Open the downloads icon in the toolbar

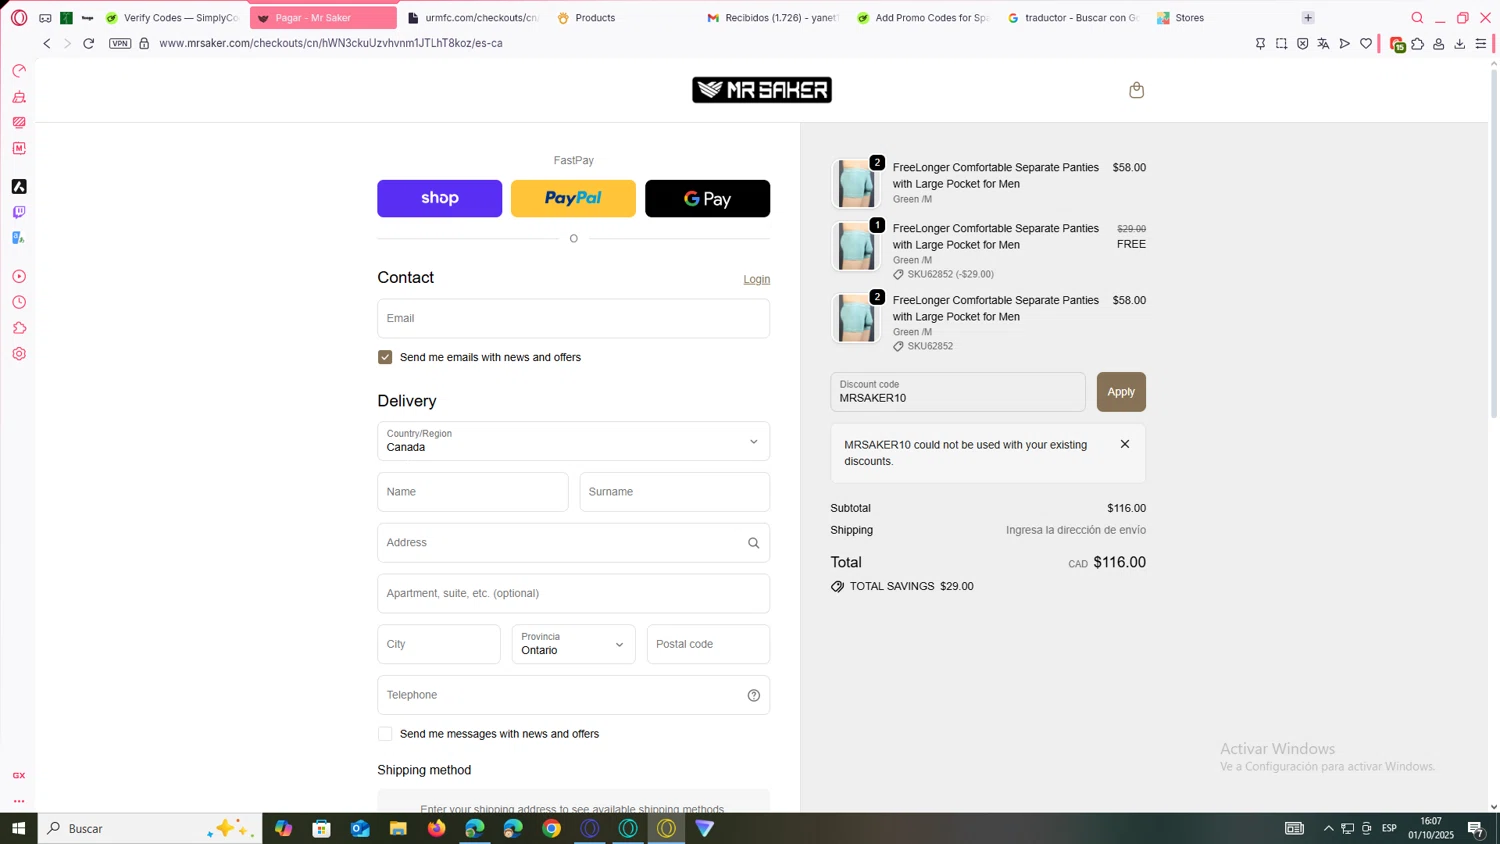(x=1459, y=44)
